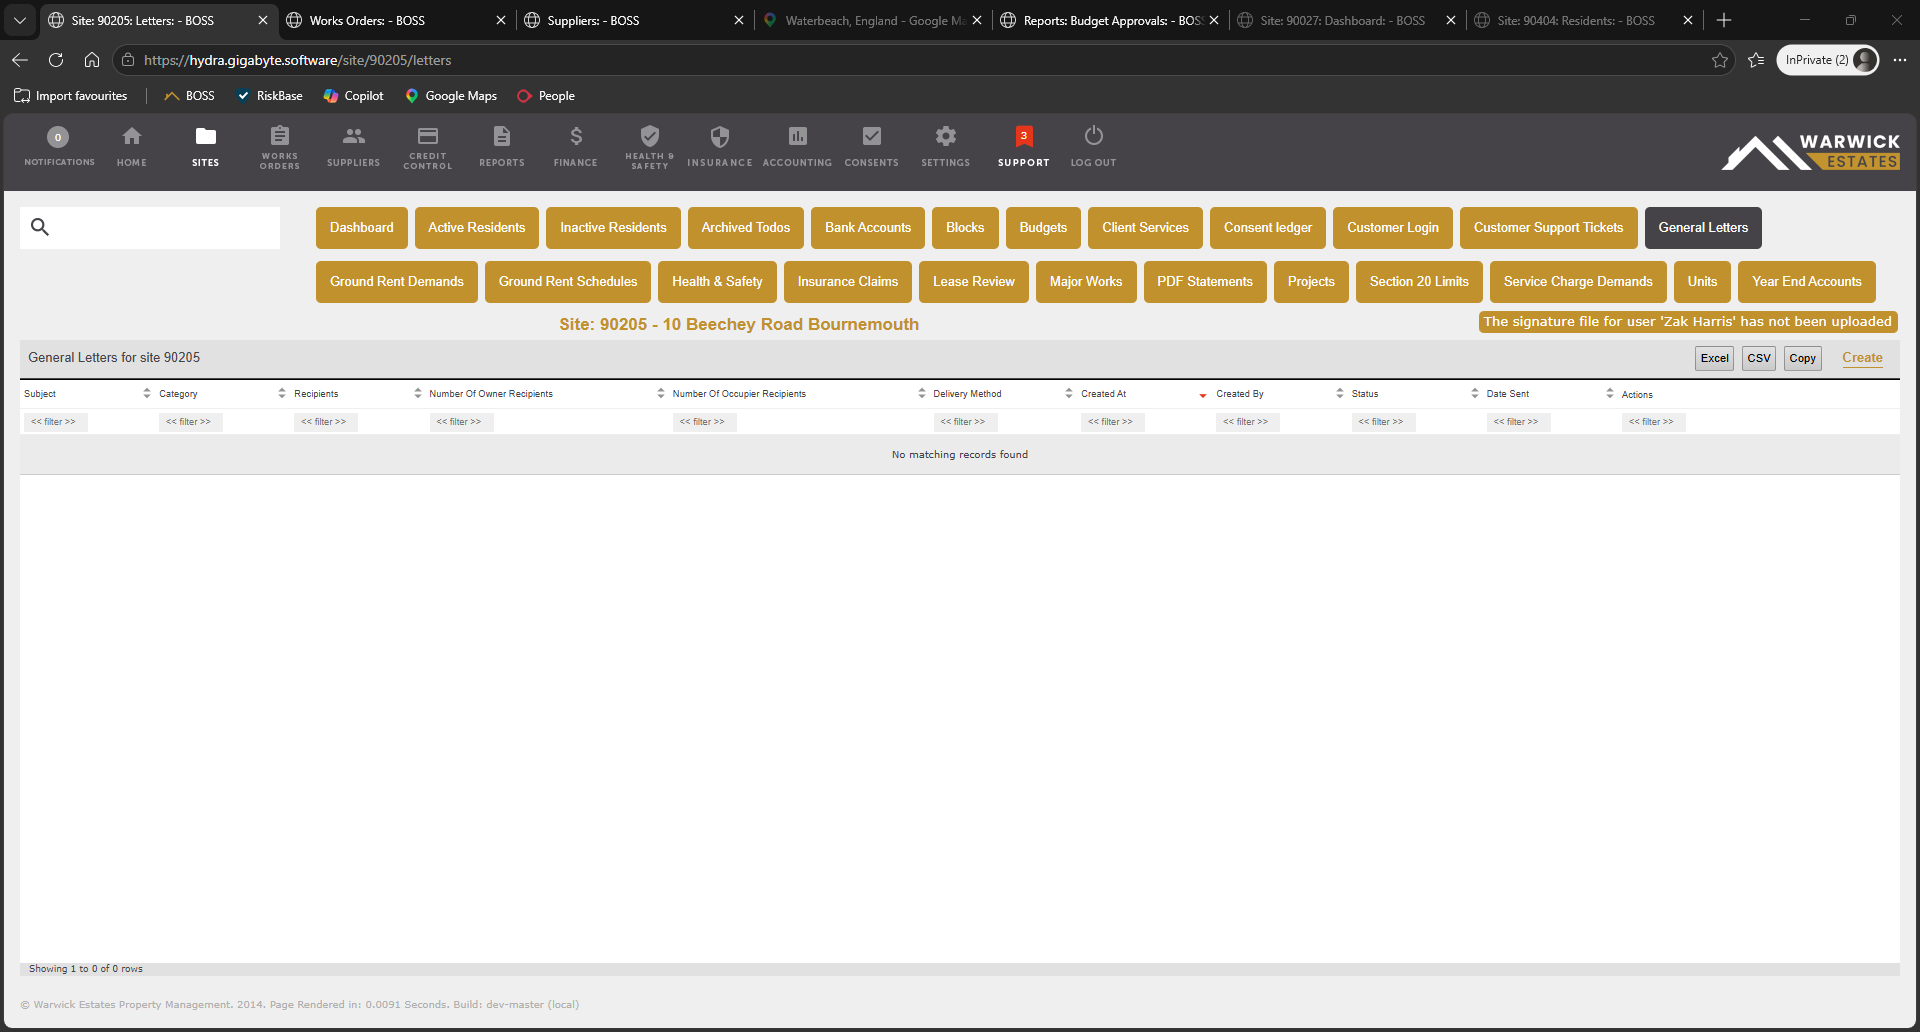Open new tab plus button
Image resolution: width=1920 pixels, height=1032 pixels.
1724,20
